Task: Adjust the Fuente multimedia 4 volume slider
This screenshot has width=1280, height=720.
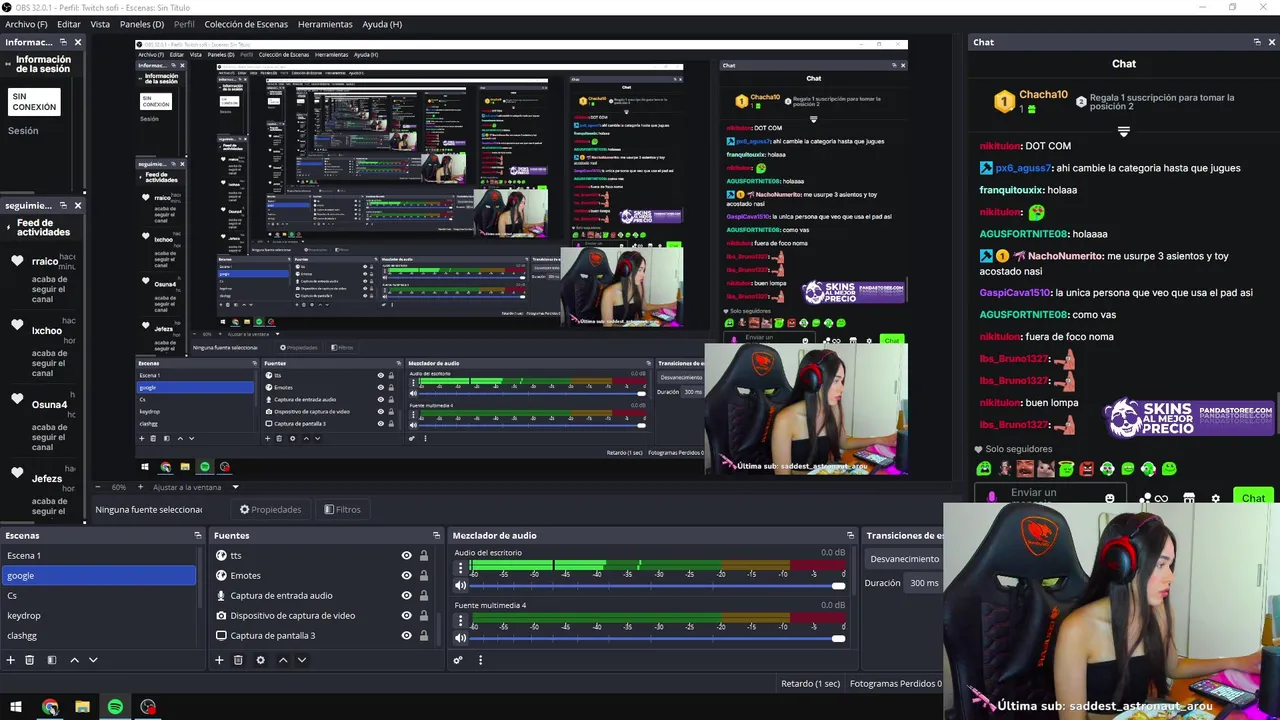Action: tap(658, 638)
